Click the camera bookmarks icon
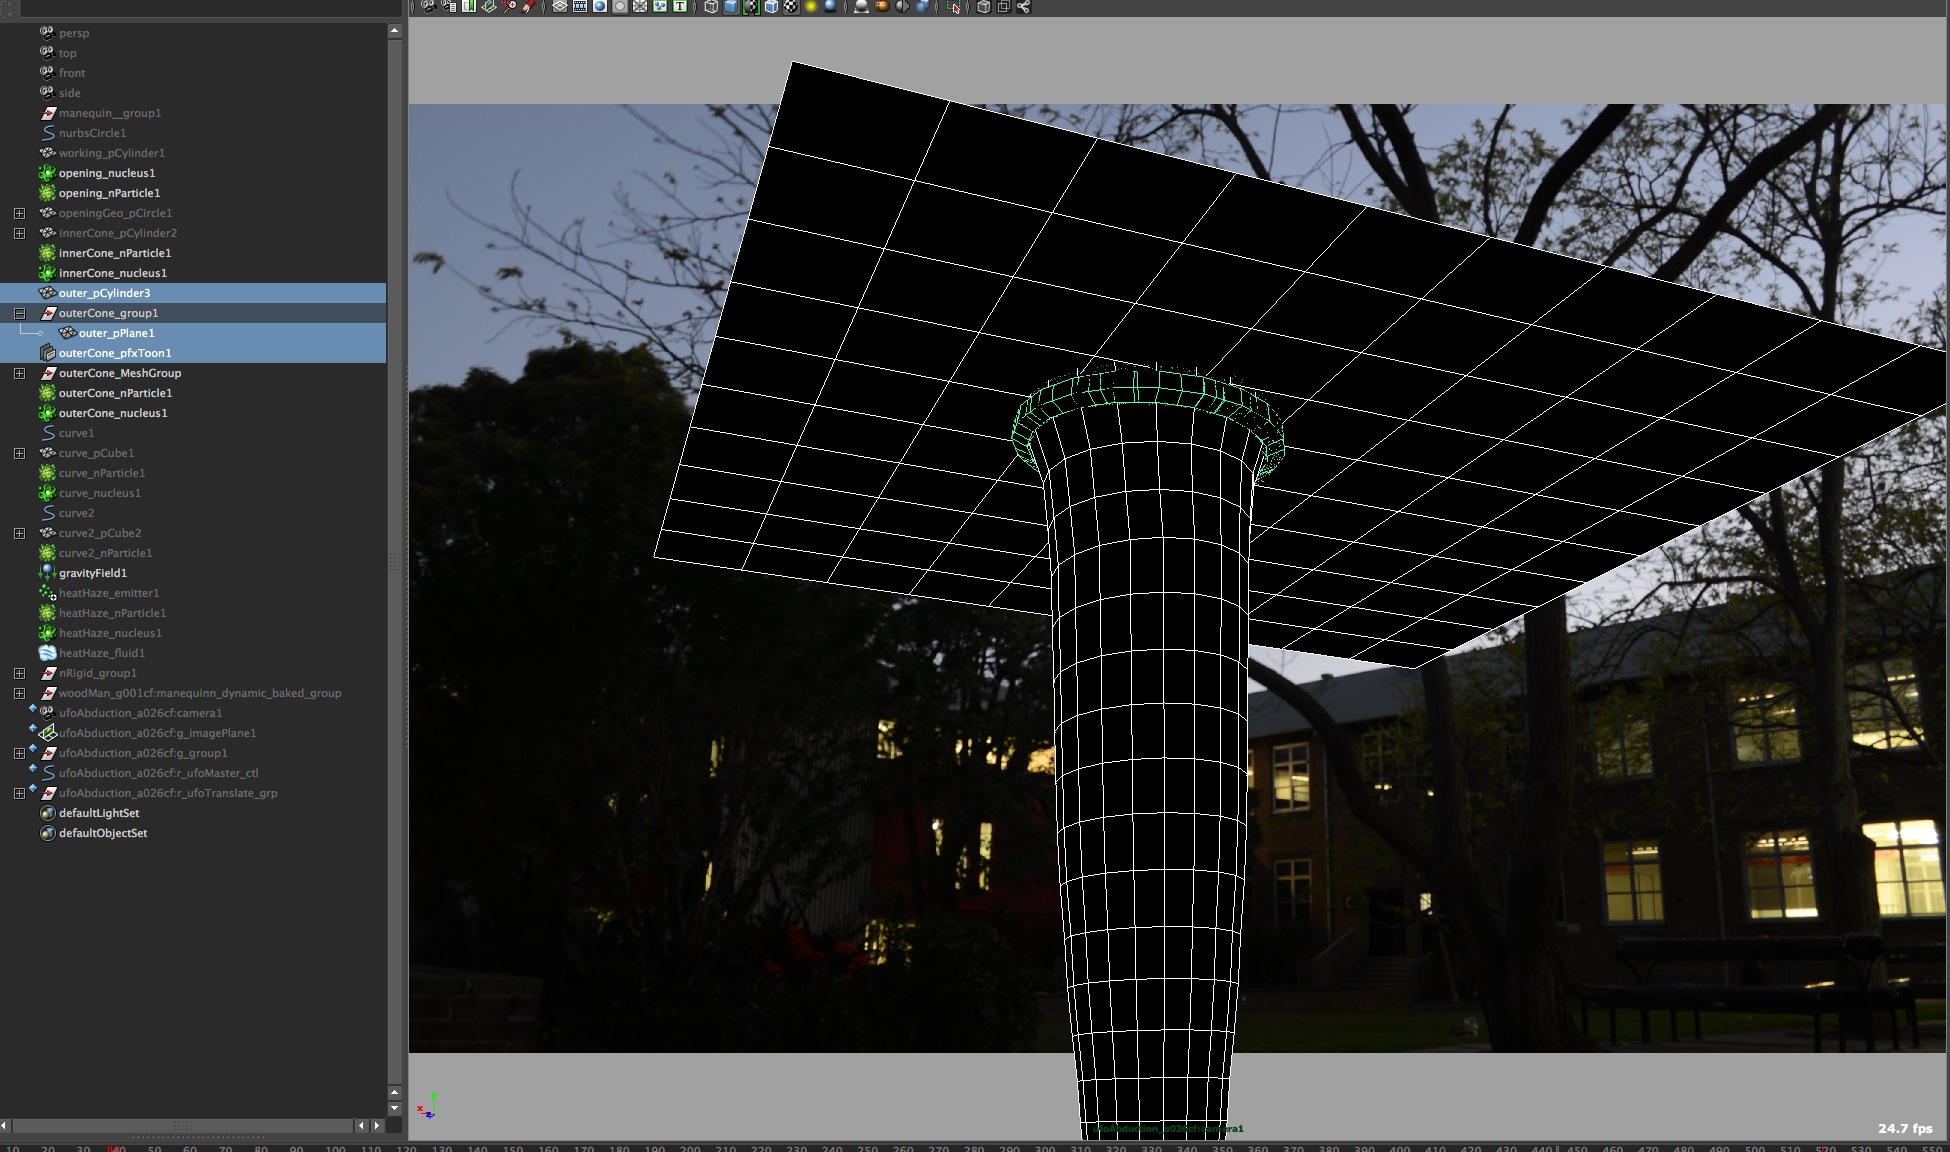Screen dimensions: 1950x1152 (468, 6)
